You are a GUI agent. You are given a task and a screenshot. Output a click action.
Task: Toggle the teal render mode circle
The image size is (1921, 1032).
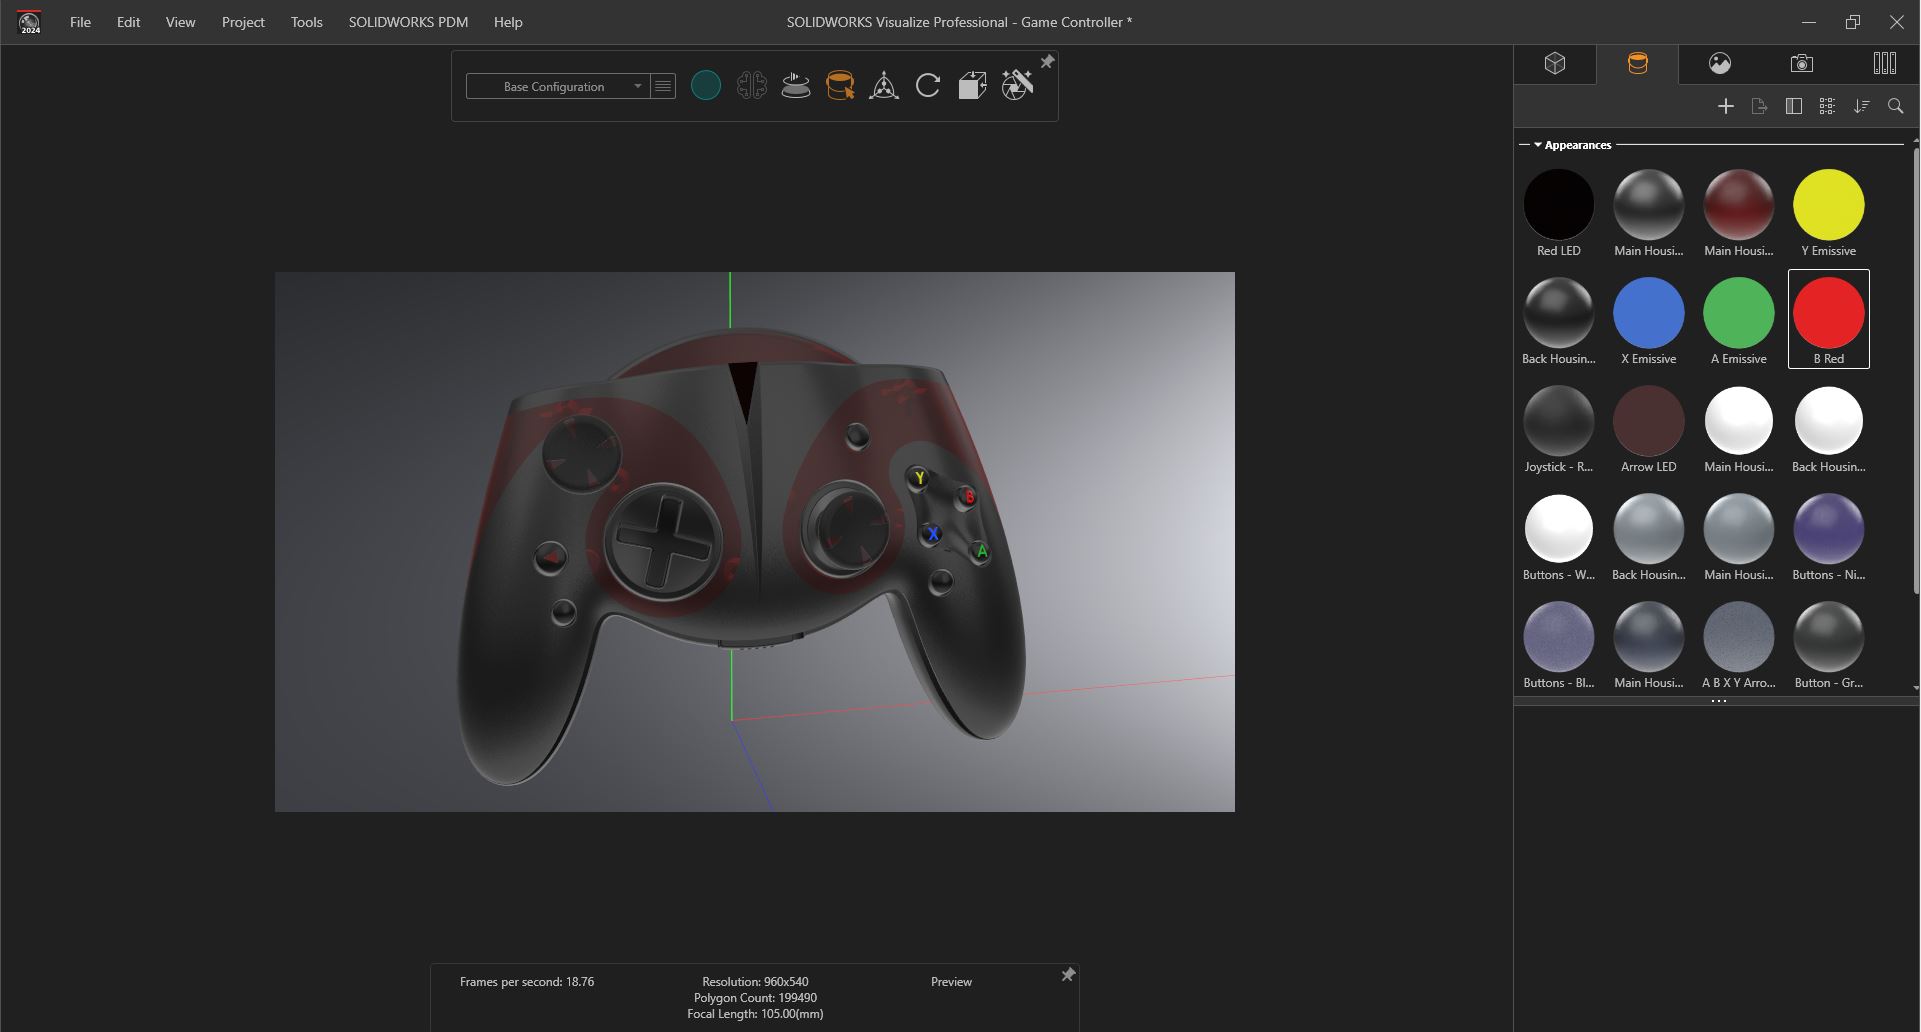point(706,86)
